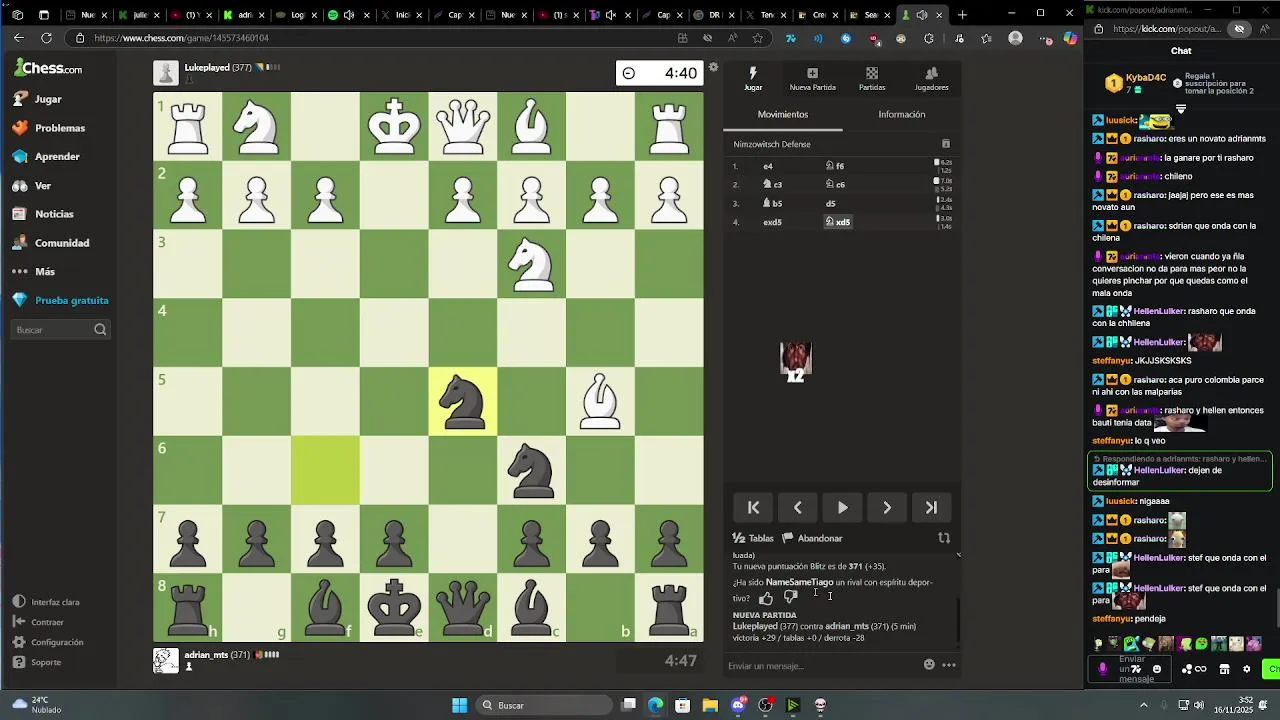The image size is (1280, 720).
Task: Click the Prueba gratuita link
Action: [61, 300]
